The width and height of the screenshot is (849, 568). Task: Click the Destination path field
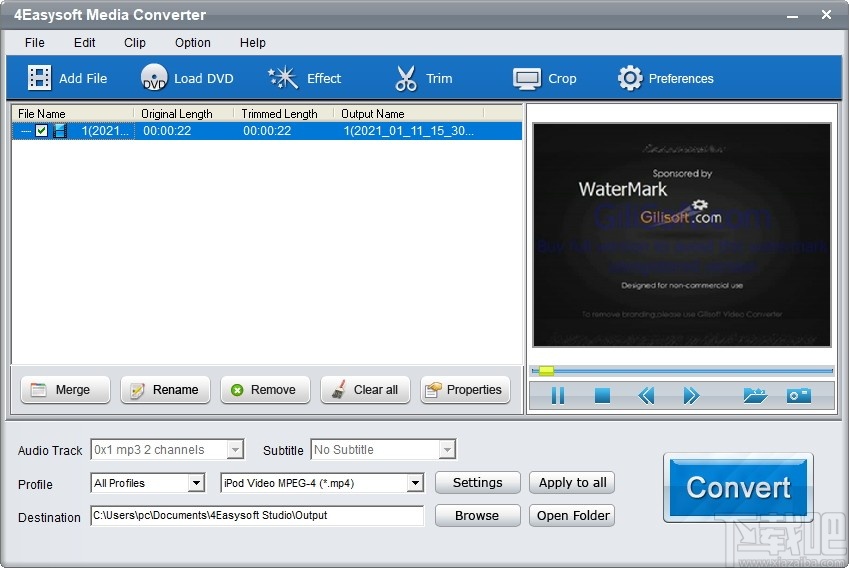pyautogui.click(x=257, y=515)
